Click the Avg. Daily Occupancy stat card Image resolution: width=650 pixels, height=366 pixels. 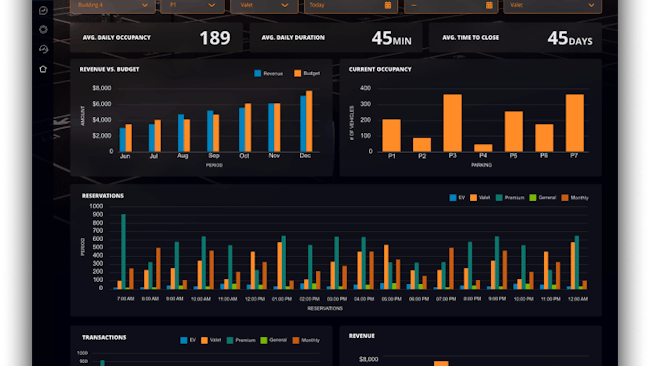156,38
